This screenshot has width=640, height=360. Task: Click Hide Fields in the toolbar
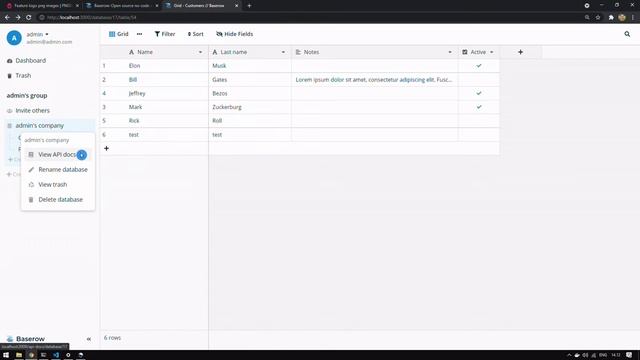click(235, 34)
